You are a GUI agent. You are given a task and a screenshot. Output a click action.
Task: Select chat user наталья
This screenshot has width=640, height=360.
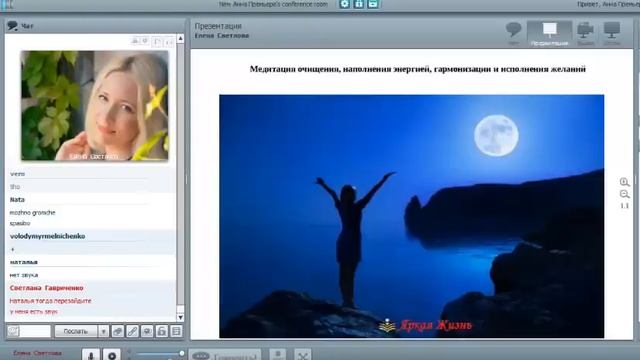(24, 262)
